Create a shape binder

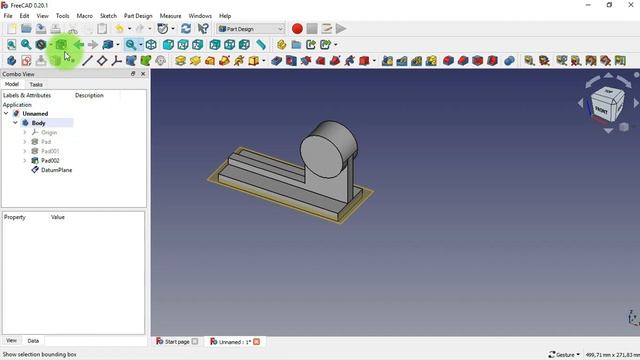(x=131, y=61)
